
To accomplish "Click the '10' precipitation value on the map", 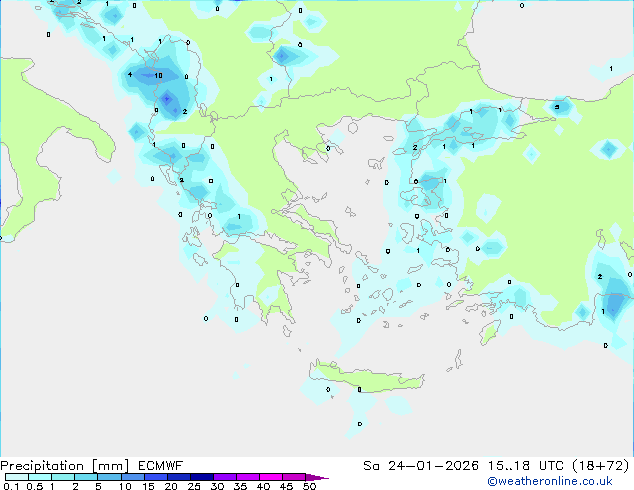I will (158, 76).
